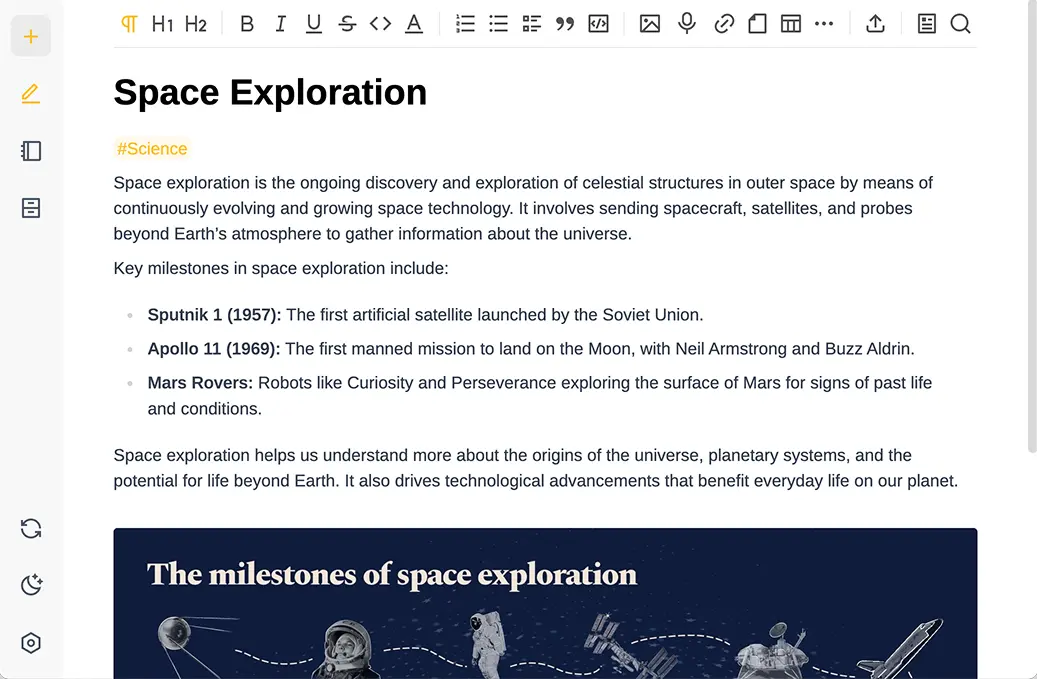Image resolution: width=1037 pixels, height=679 pixels.
Task: Apply Heading 1 formatting
Action: pos(162,24)
